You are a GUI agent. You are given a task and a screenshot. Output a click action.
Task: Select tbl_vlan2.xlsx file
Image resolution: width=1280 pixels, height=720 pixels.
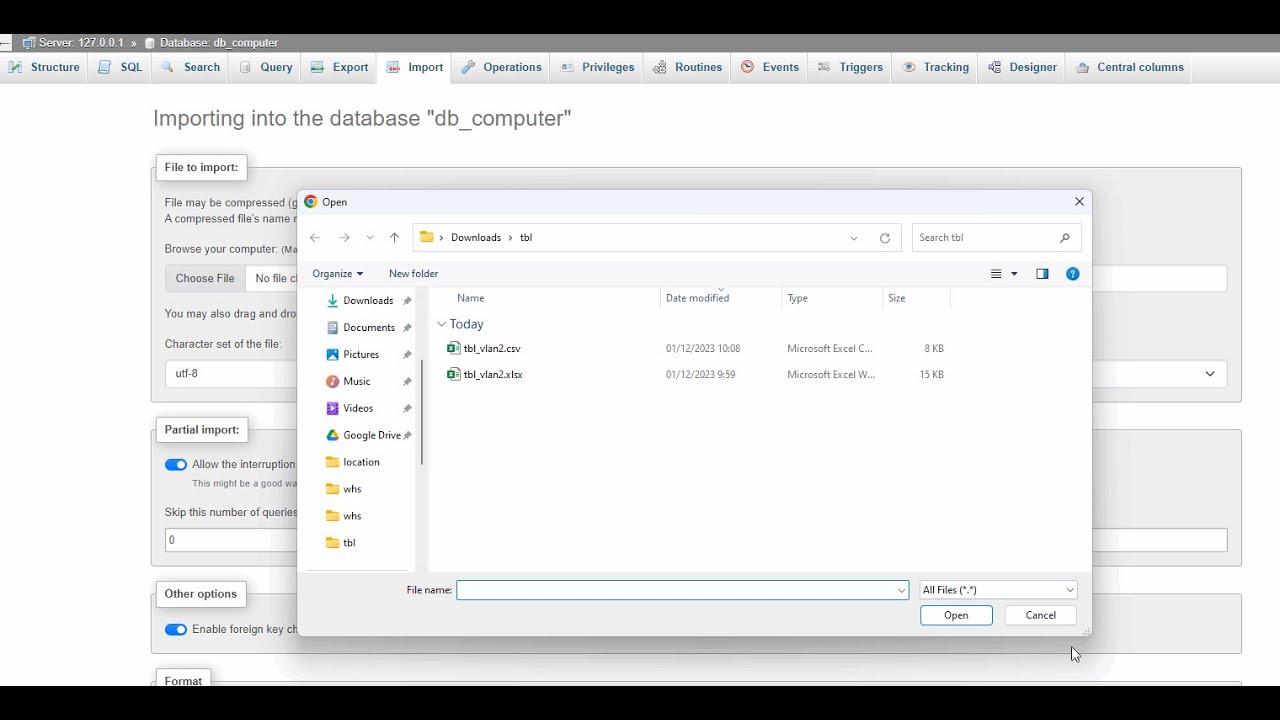[x=492, y=375]
